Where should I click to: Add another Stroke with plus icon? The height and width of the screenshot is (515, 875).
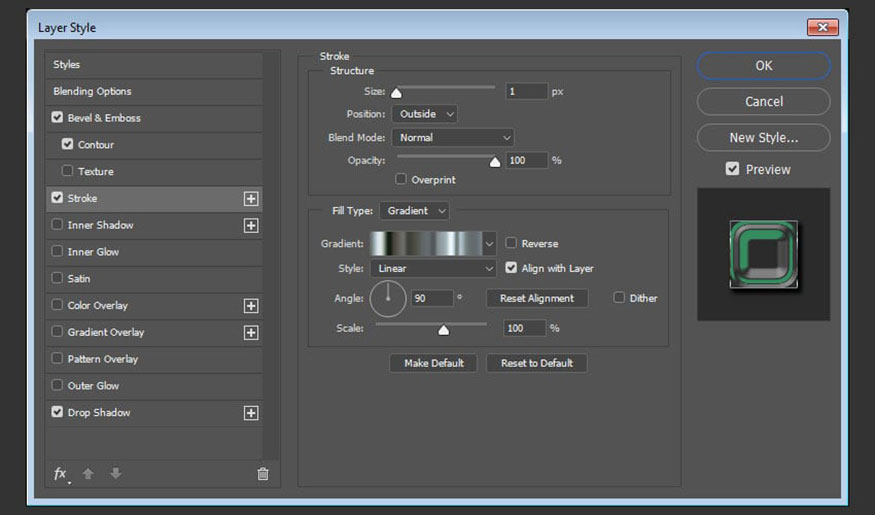coord(251,199)
